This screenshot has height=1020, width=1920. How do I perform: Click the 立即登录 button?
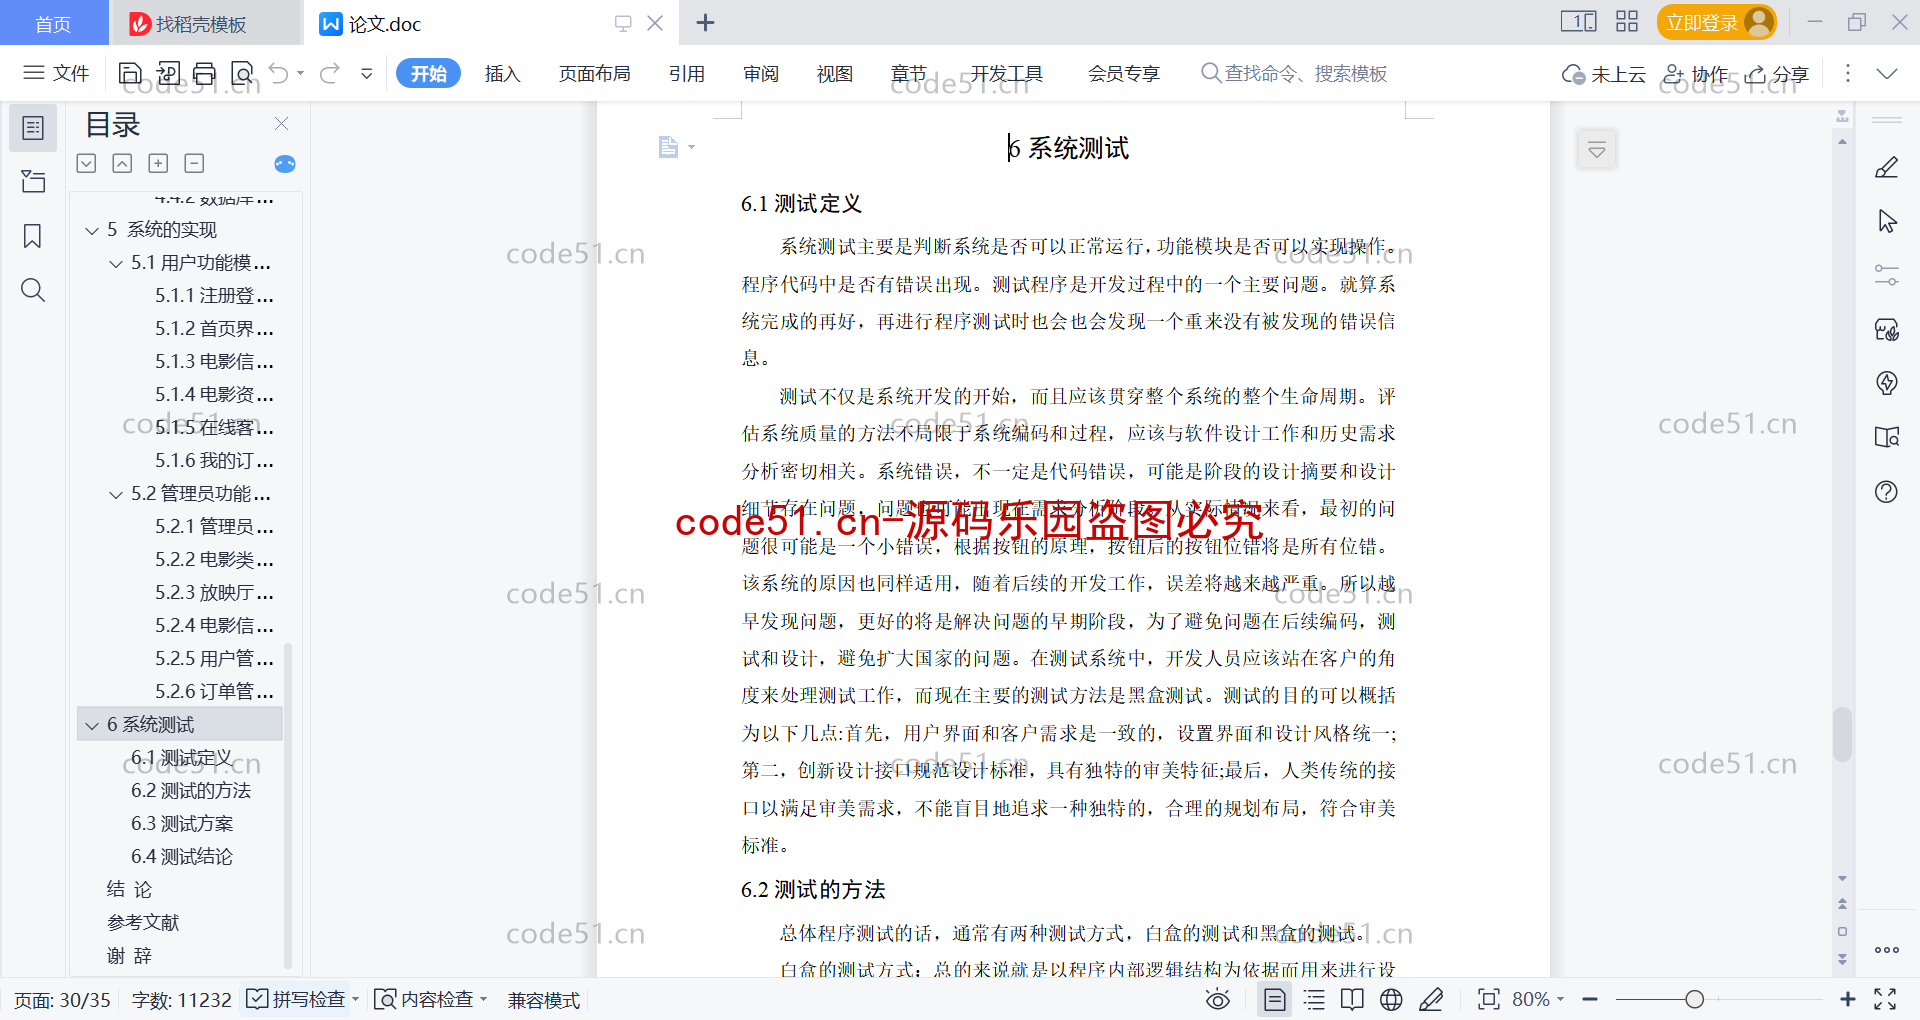(x=1716, y=22)
